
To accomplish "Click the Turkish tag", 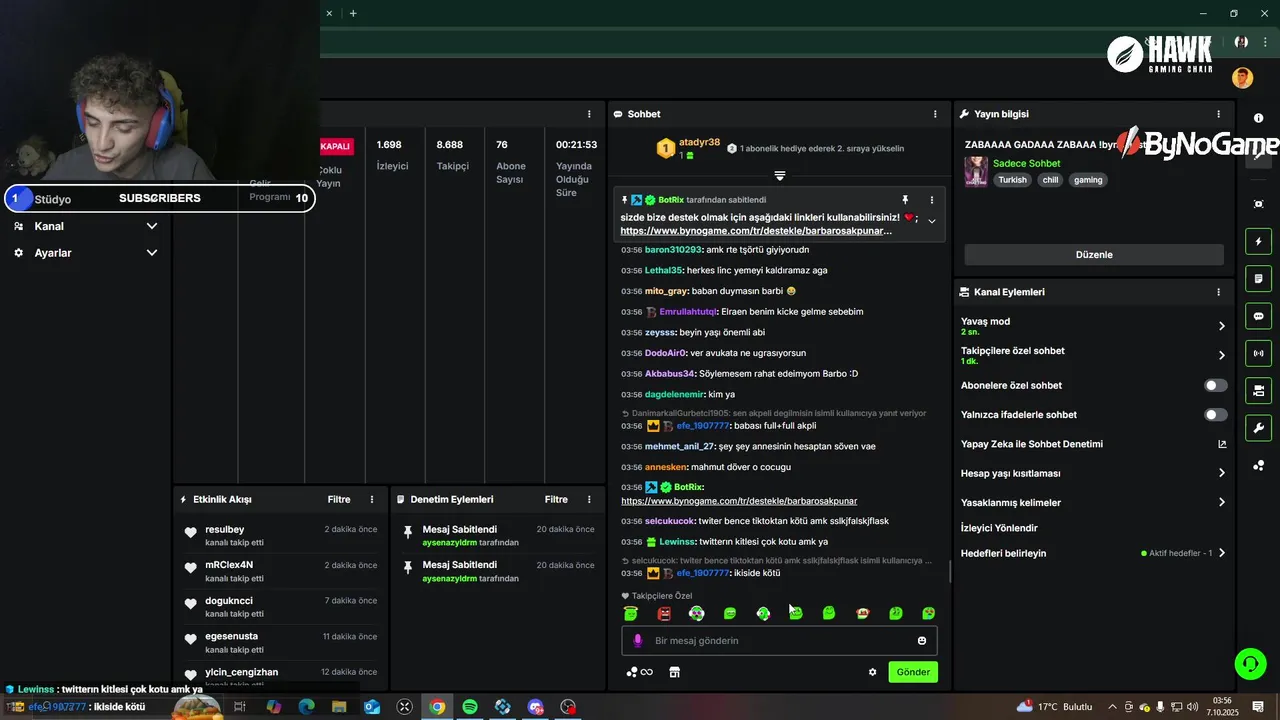I will pyautogui.click(x=1012, y=180).
